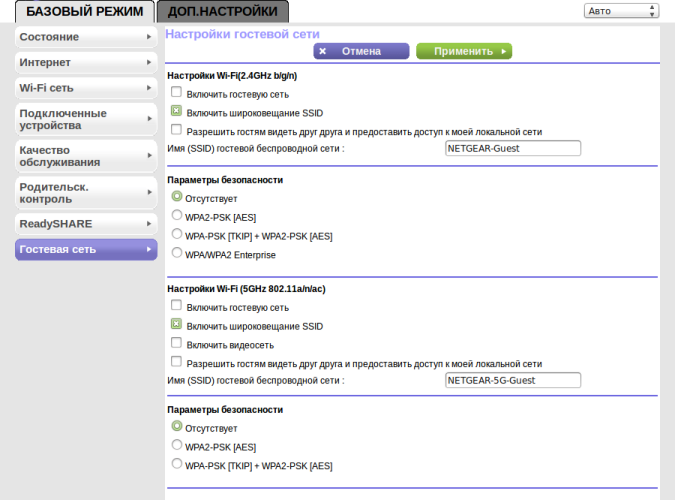The width and height of the screenshot is (675, 500).
Task: Click the green Применить button
Action: tap(464, 51)
